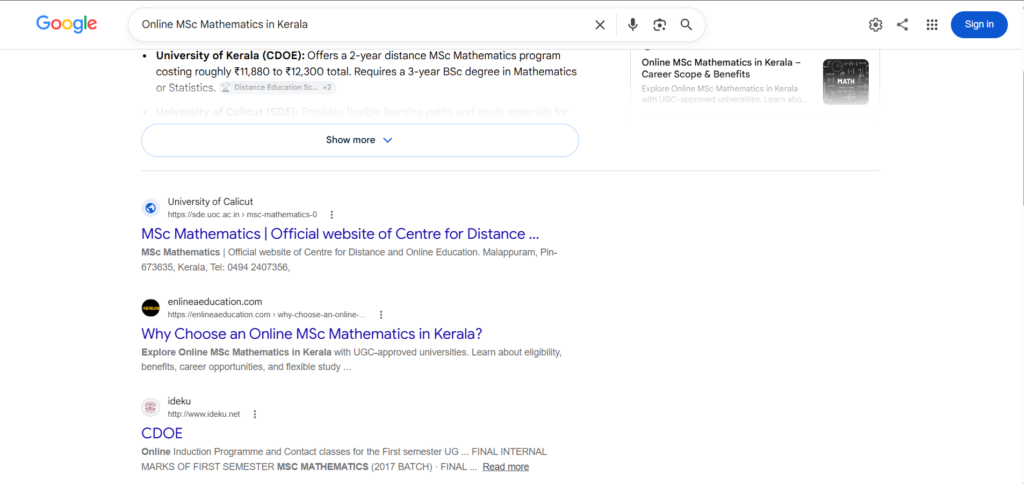
Task: Click the University of Kerala (CDOE) bold text
Action: (x=231, y=56)
